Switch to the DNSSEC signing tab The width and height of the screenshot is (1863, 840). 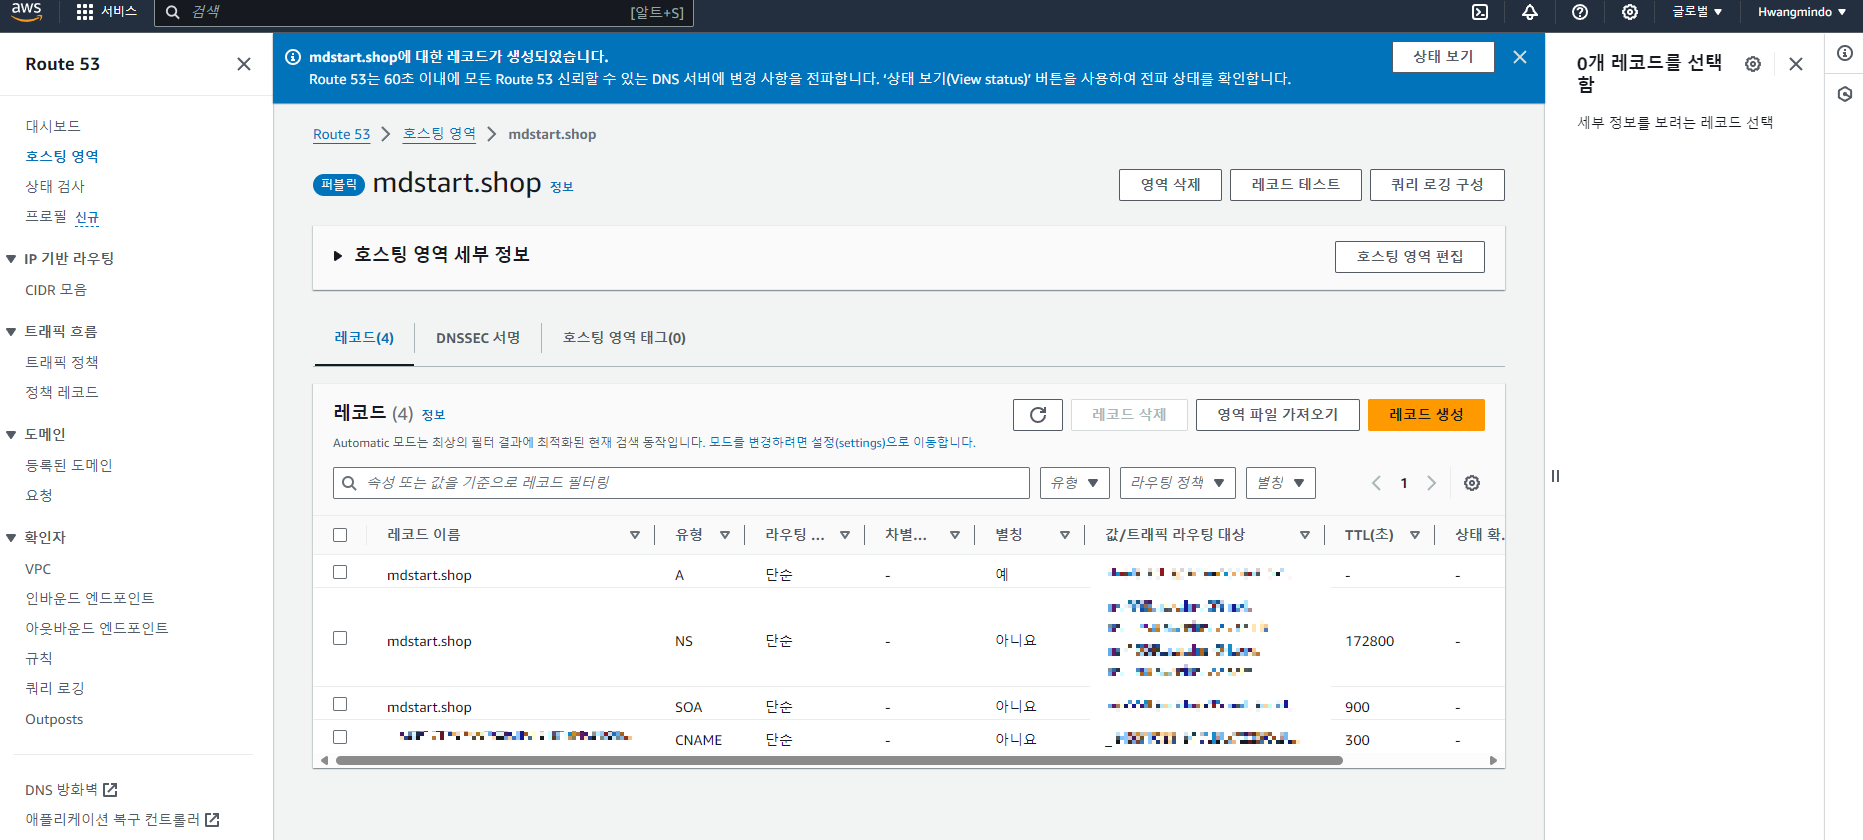point(478,338)
